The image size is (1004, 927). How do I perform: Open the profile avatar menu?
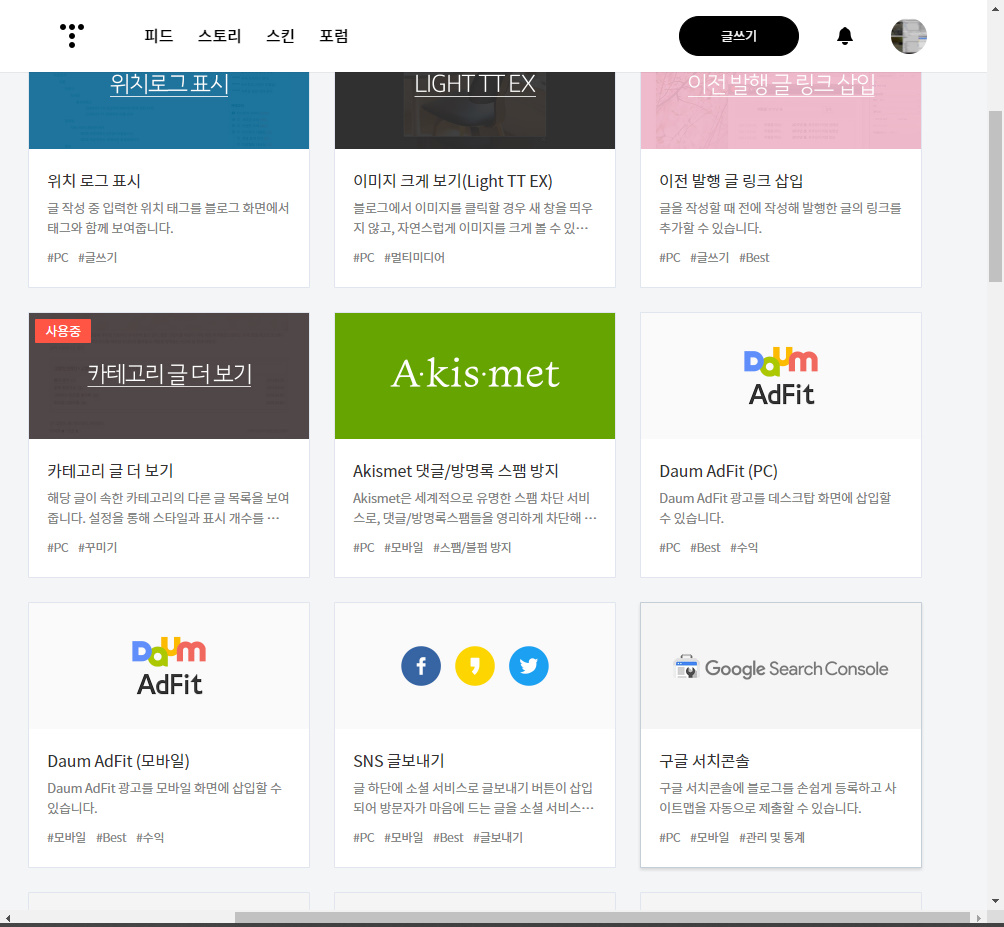click(x=909, y=36)
